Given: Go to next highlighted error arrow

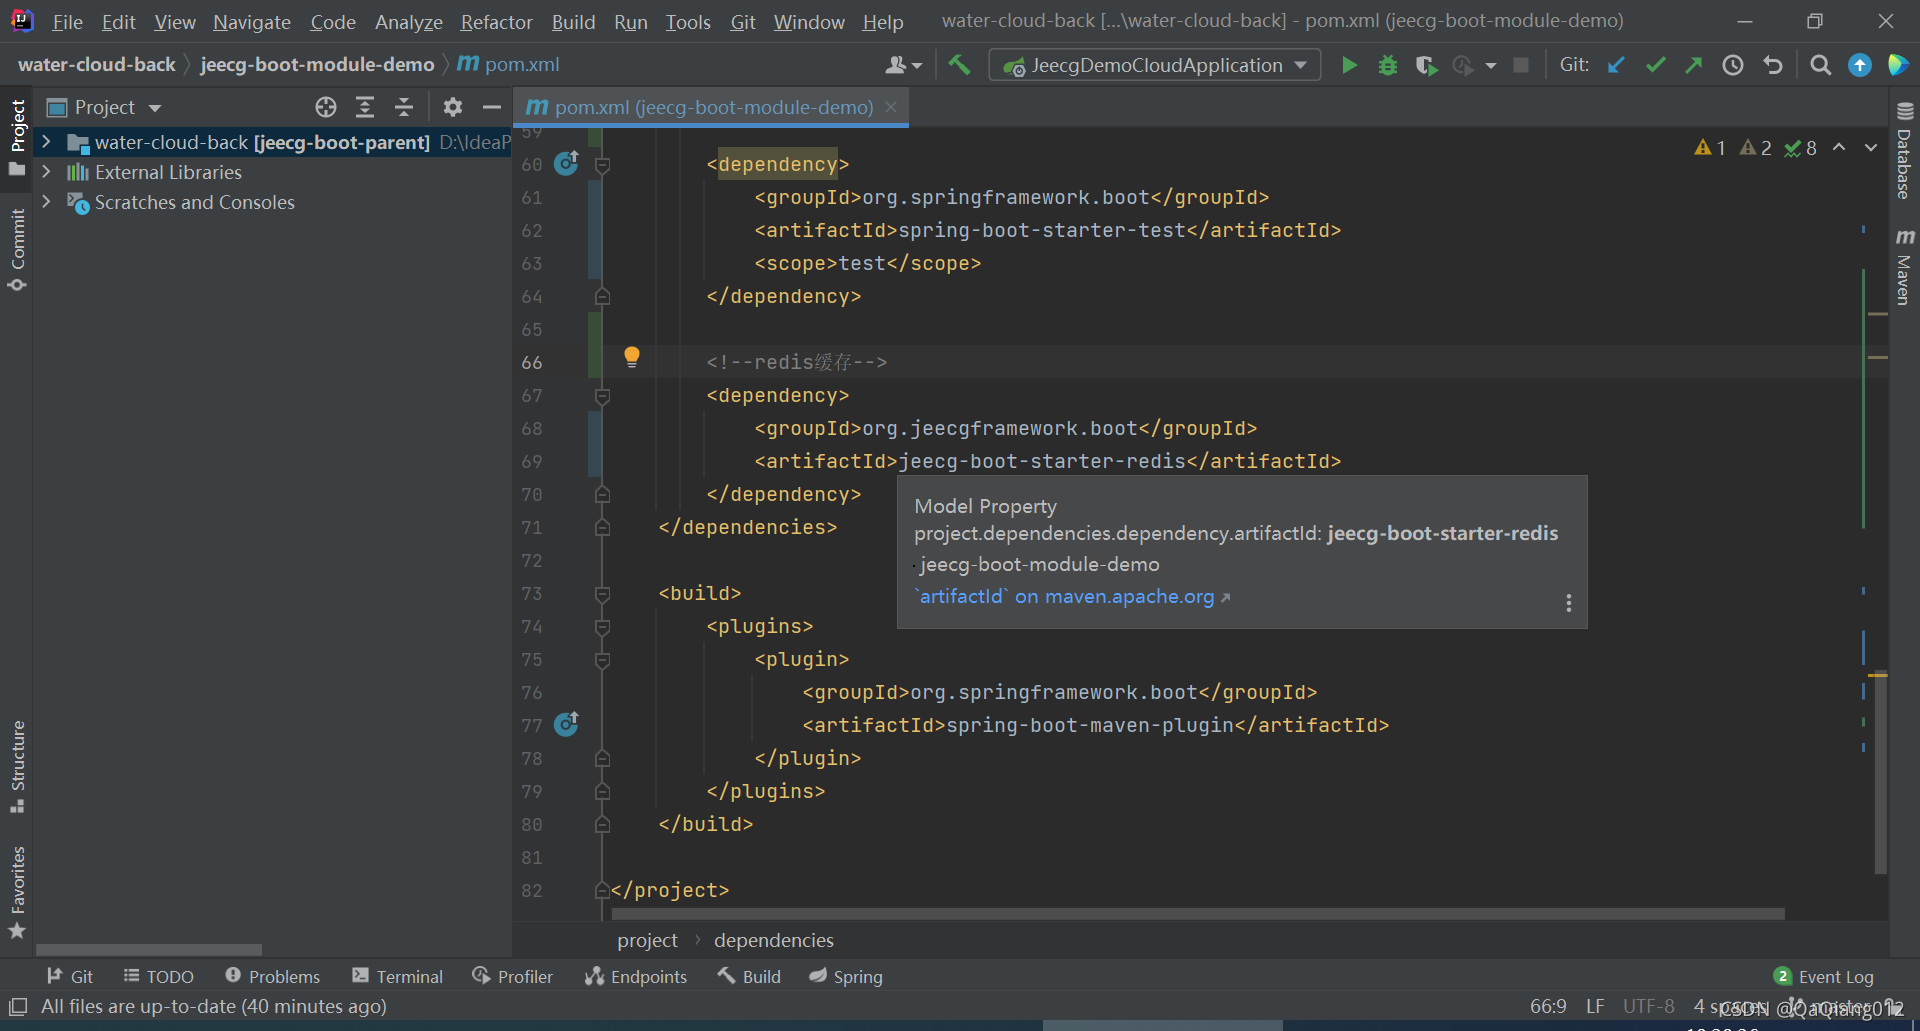Looking at the screenshot, I should (1871, 148).
